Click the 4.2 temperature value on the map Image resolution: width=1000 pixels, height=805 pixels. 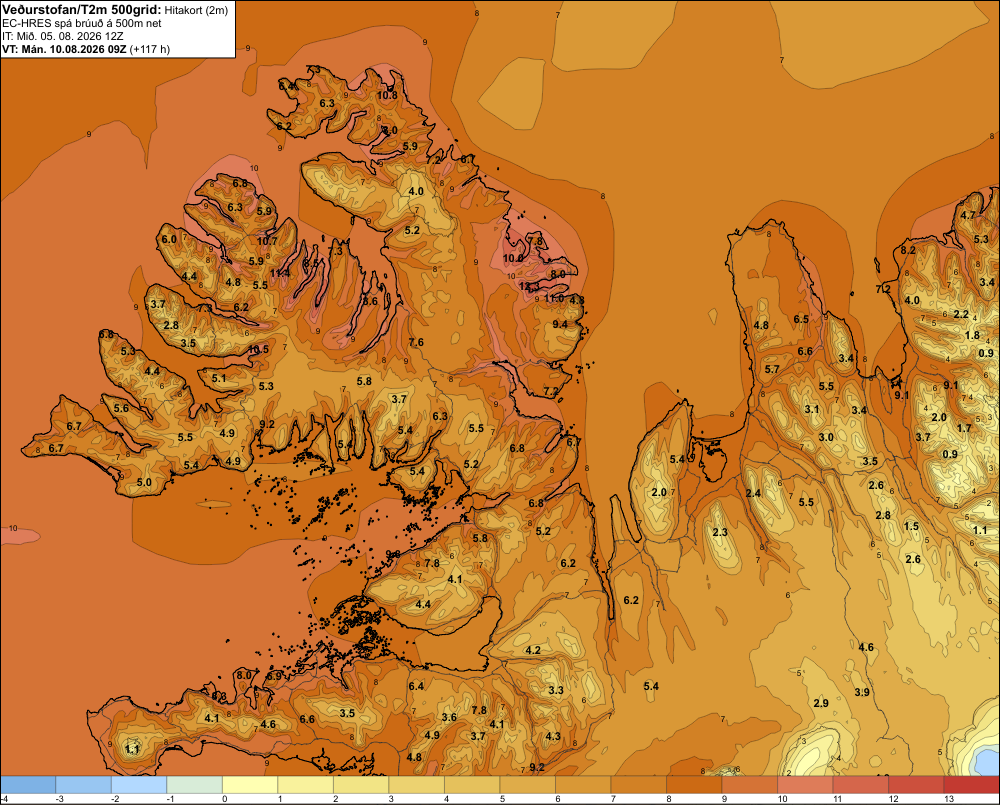tap(533, 650)
